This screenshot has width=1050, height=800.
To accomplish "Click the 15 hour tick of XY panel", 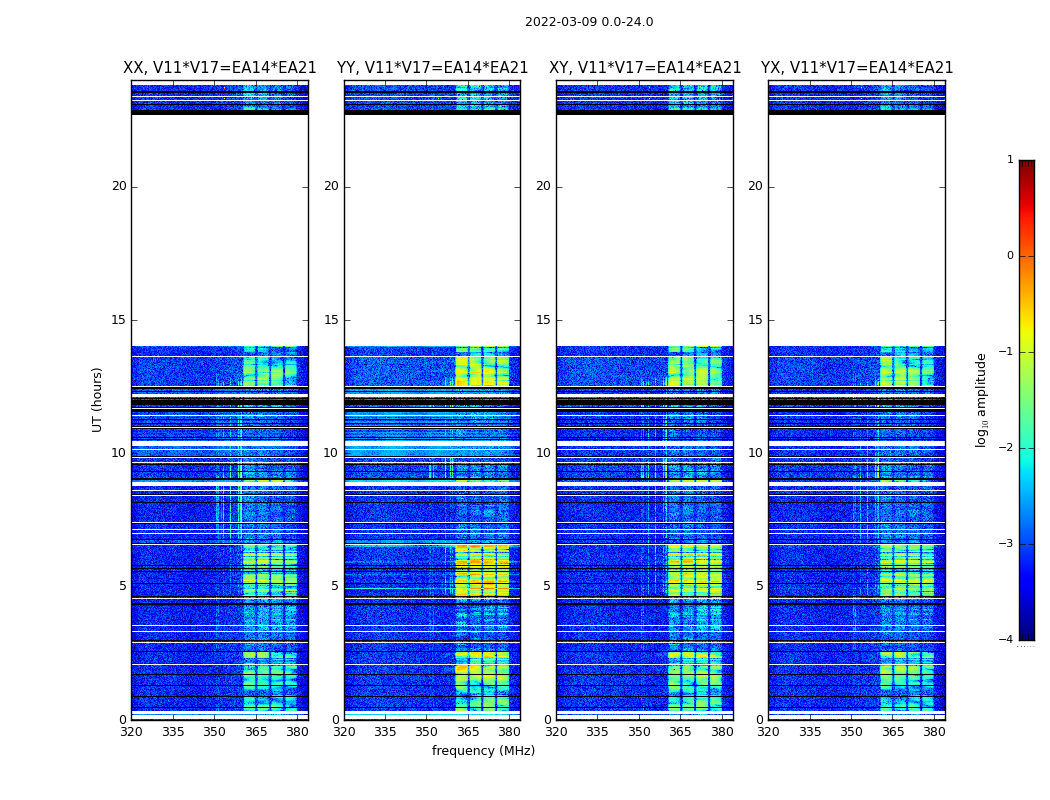I will tap(544, 320).
